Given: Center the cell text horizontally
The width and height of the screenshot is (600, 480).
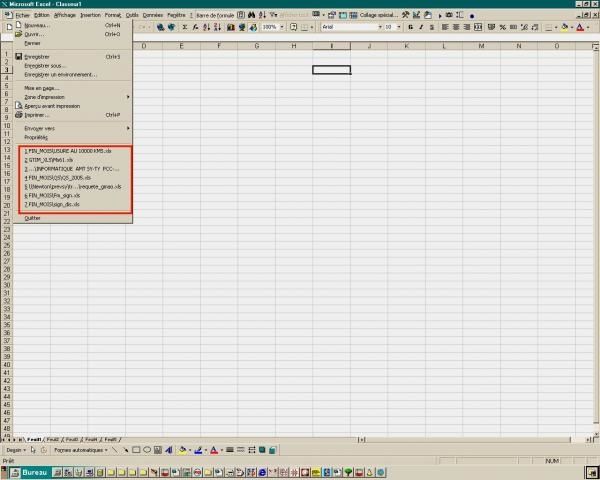Looking at the screenshot, I should (456, 27).
